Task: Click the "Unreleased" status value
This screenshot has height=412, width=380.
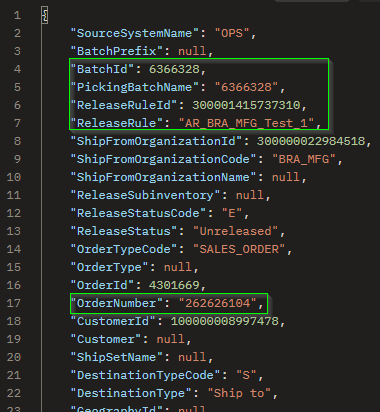Action: (x=235, y=231)
